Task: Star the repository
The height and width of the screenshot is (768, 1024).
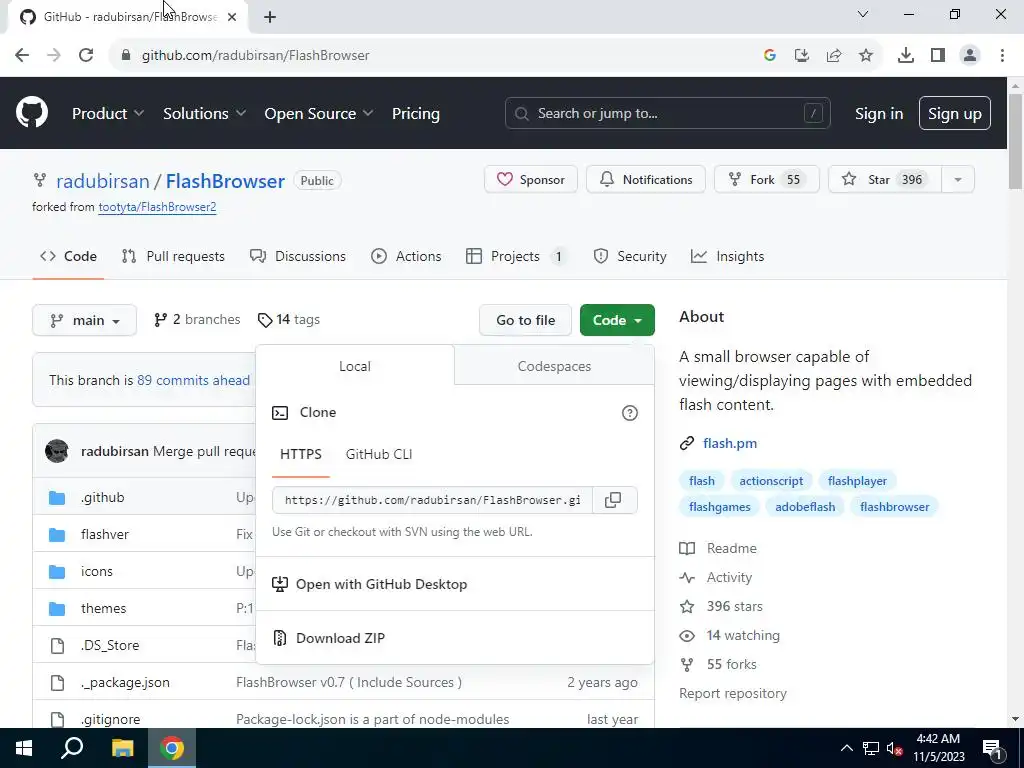Action: click(885, 180)
